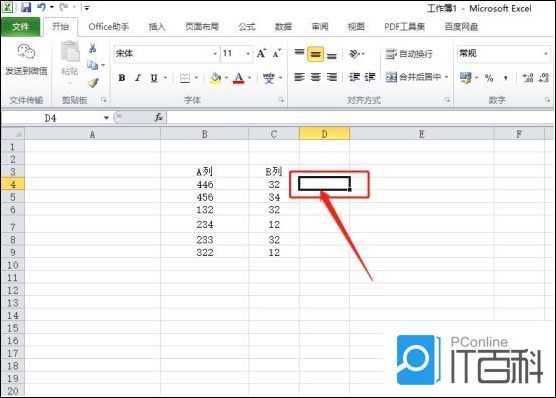Open the font name 宋体 dropdown
Image resolution: width=556 pixels, height=398 pixels.
pyautogui.click(x=215, y=54)
